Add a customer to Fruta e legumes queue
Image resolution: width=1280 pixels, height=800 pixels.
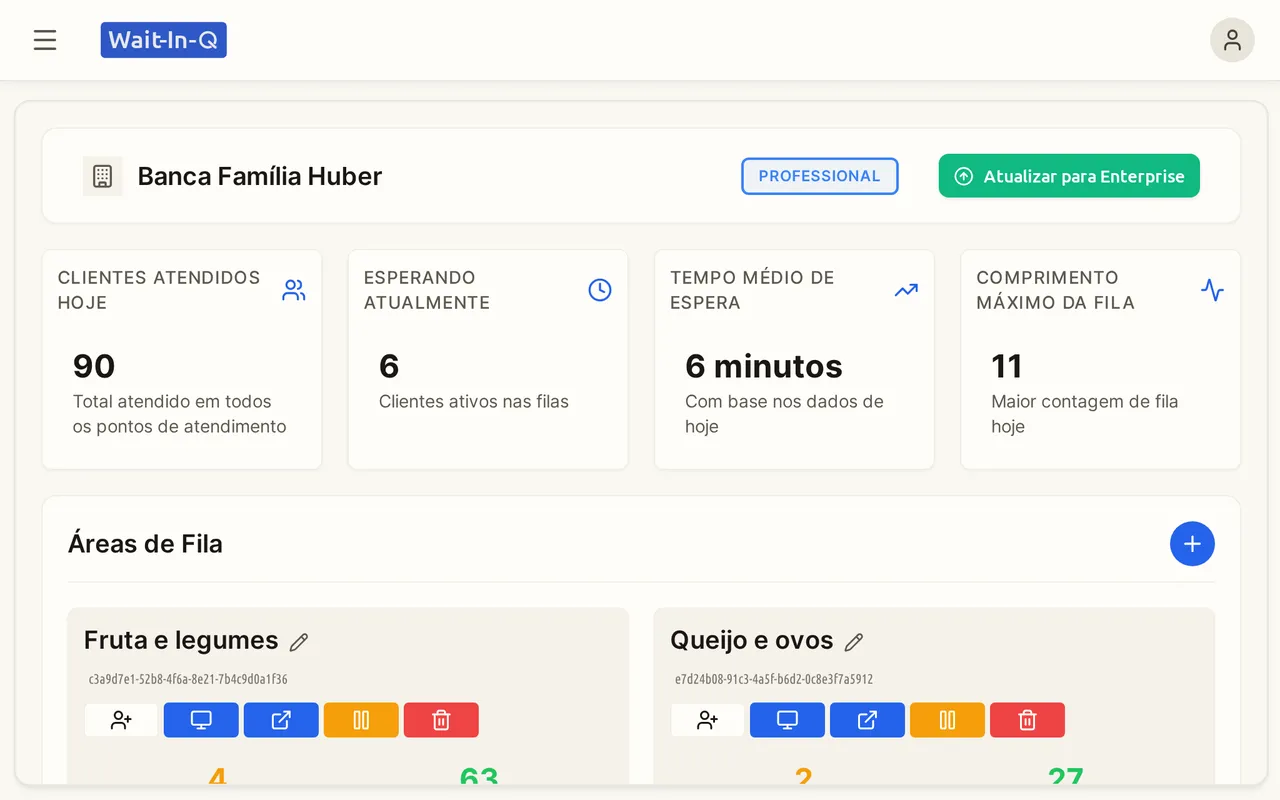pos(122,720)
